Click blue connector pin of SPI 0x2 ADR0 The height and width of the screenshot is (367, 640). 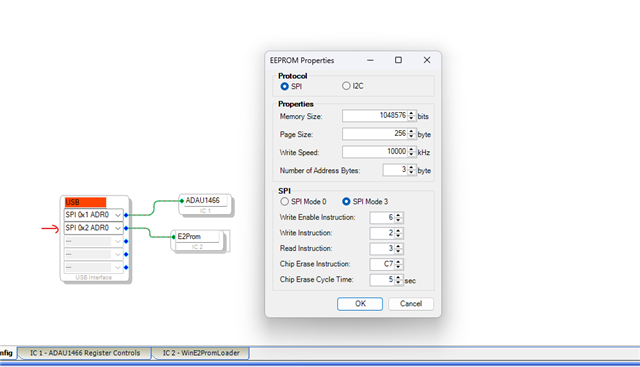click(x=126, y=228)
